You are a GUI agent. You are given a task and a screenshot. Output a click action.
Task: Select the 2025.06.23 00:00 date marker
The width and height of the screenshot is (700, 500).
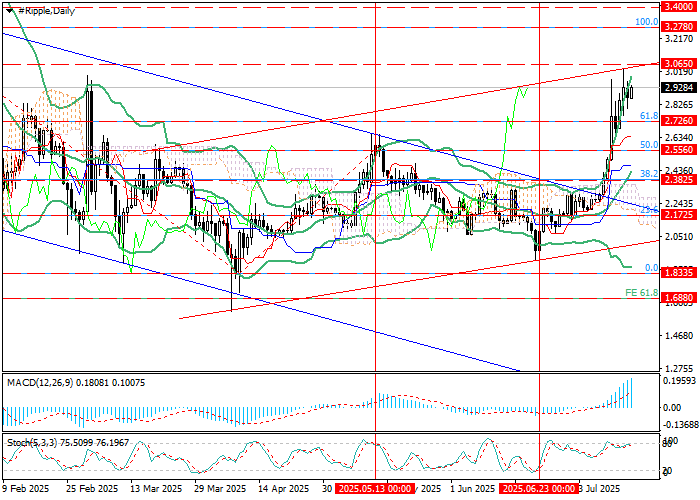538,491
